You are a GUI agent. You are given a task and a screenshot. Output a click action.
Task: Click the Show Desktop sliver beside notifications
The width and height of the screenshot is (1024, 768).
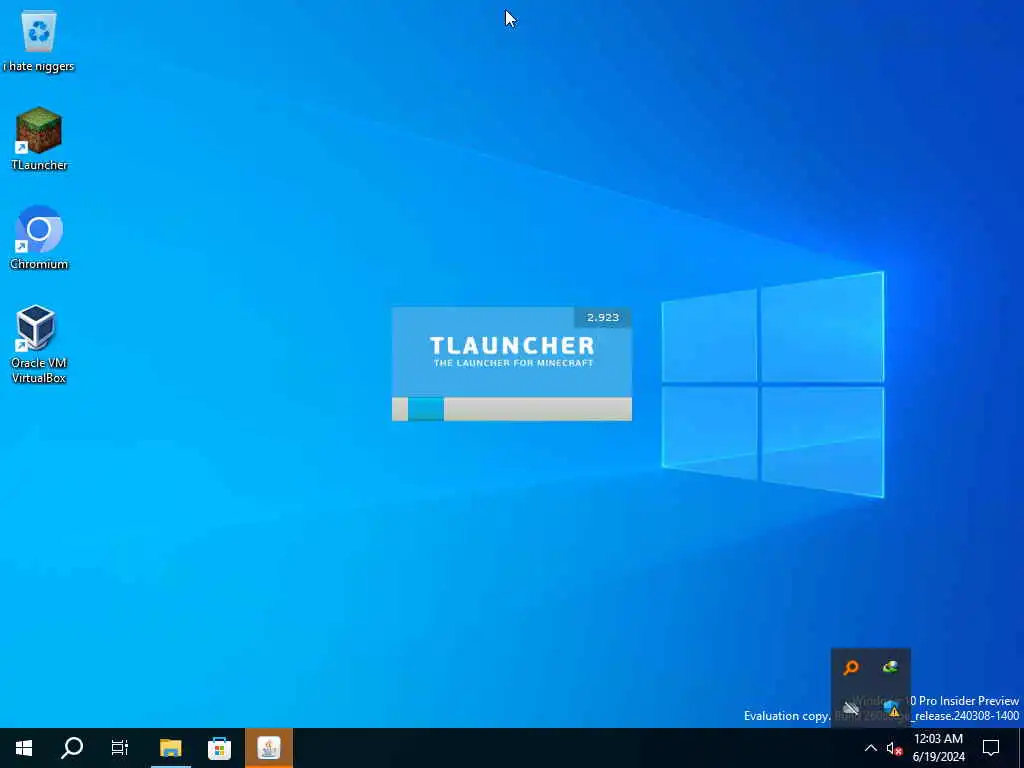(x=1021, y=748)
